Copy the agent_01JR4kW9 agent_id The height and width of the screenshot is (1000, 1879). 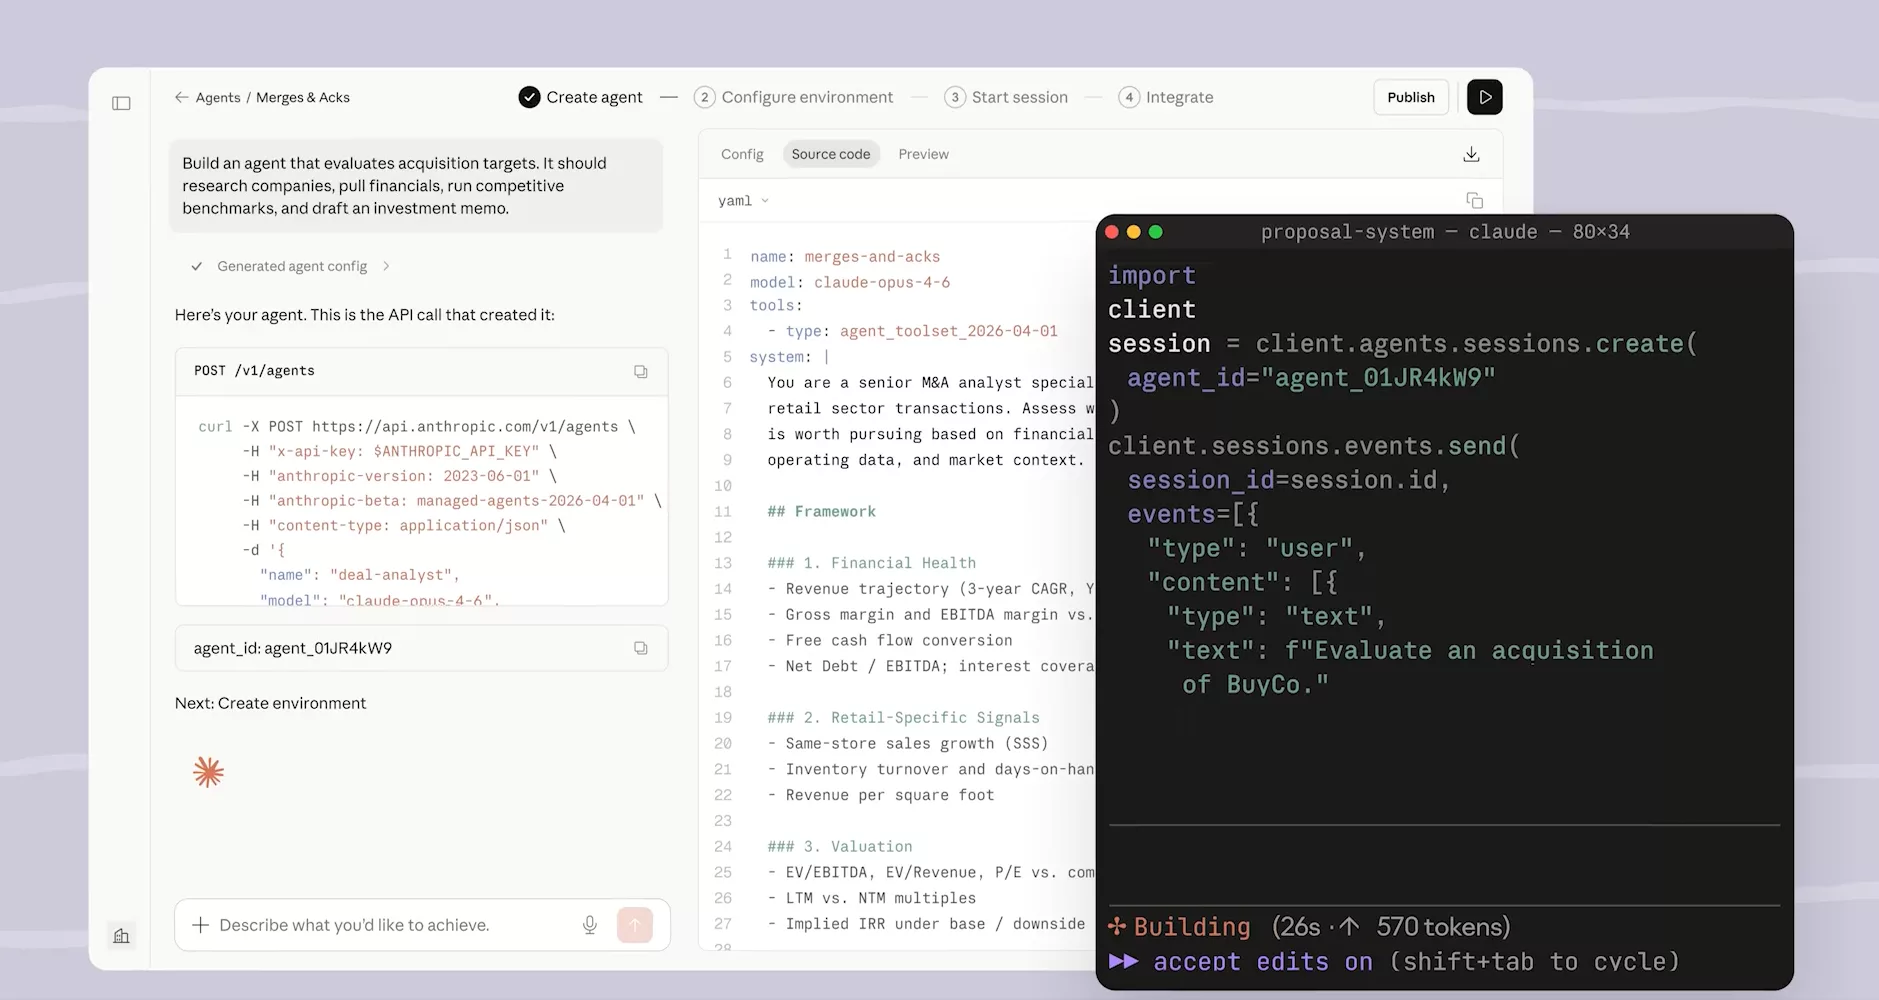[641, 648]
